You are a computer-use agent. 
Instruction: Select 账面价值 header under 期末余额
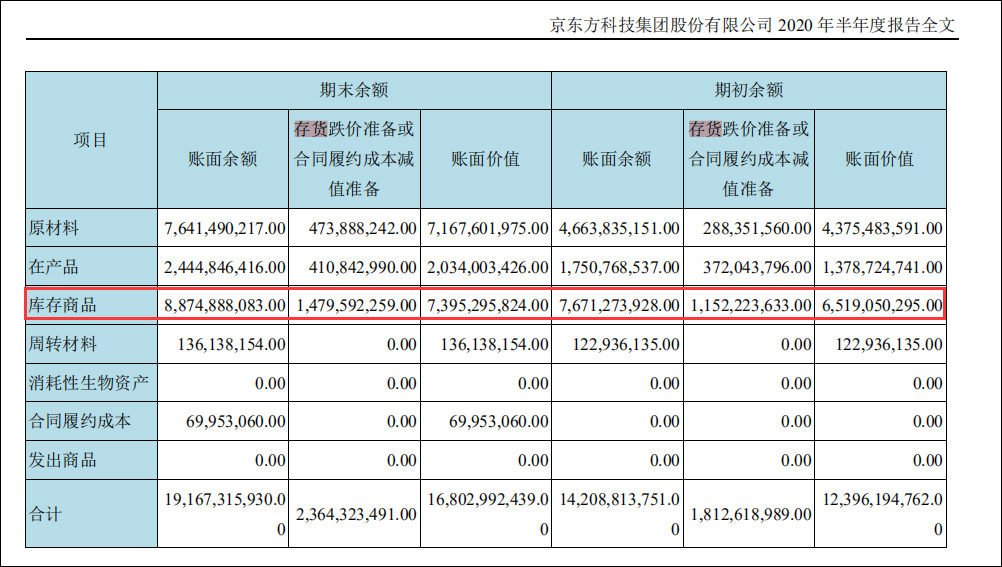tap(486, 159)
